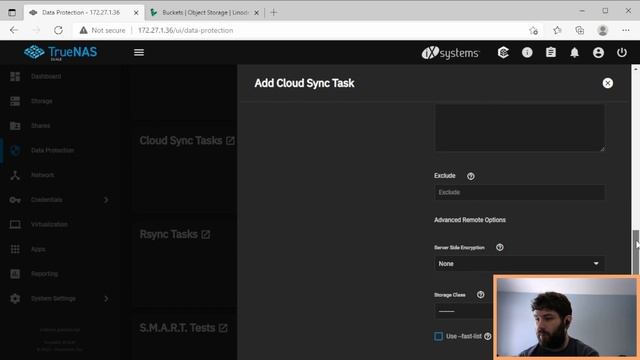Open the browser collections icon
Image resolution: width=640 pixels, height=360 pixels.
tap(580, 30)
